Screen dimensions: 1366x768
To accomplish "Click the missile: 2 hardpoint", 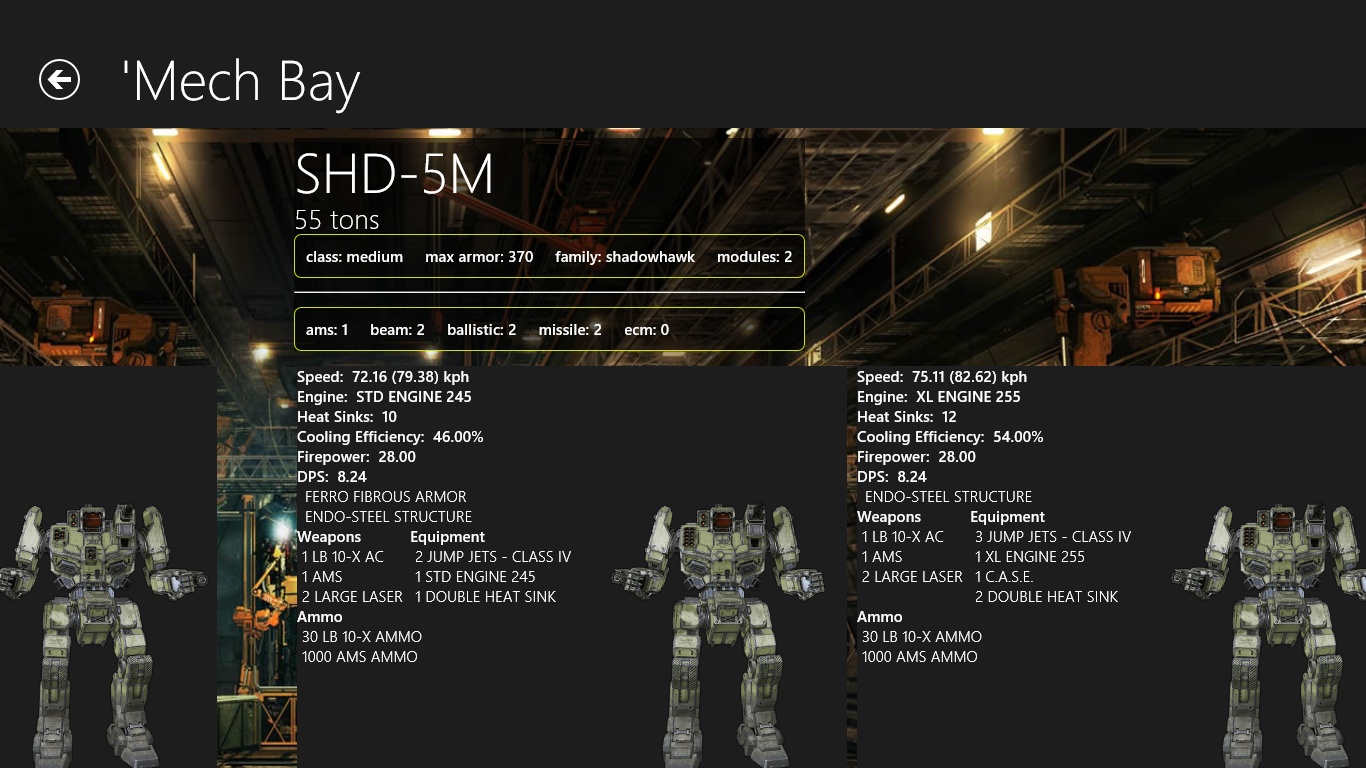I will click(570, 329).
